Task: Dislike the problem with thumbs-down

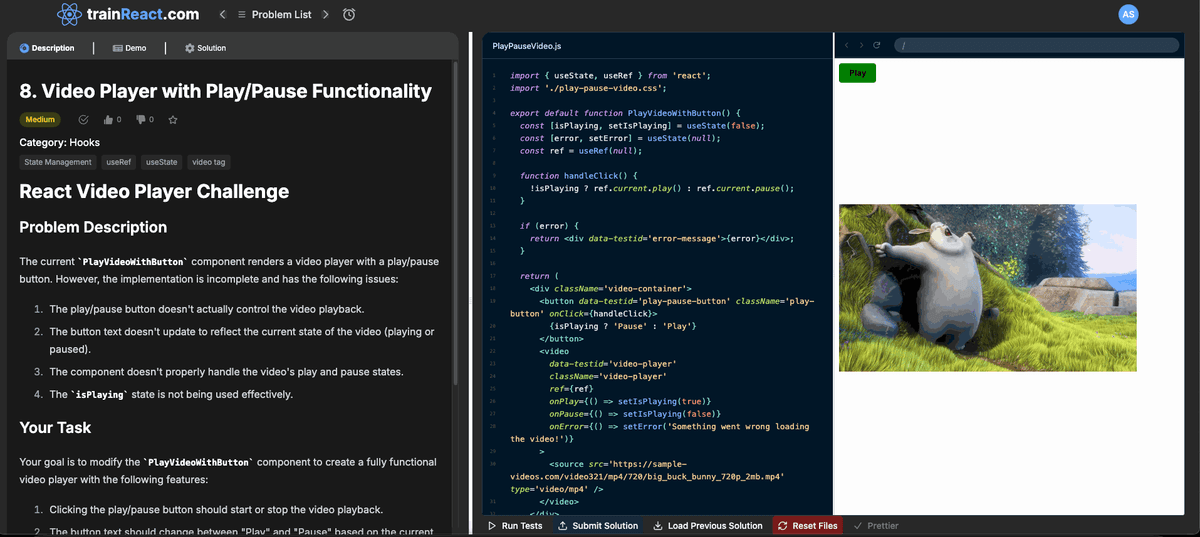Action: [x=140, y=120]
